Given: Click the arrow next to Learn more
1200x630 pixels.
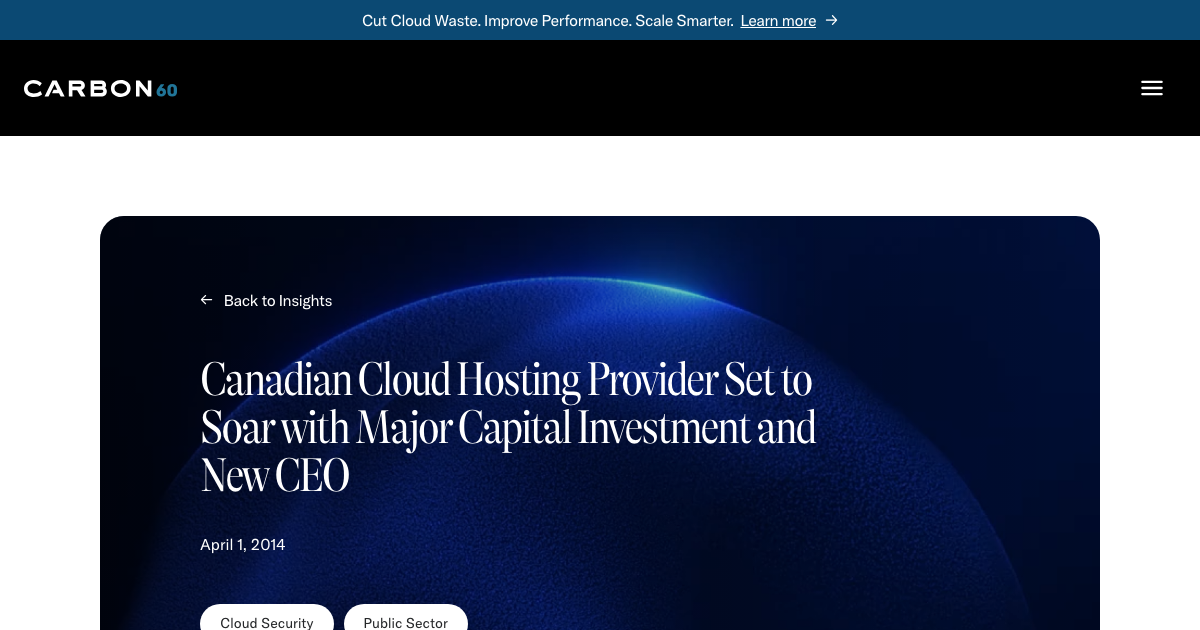Looking at the screenshot, I should coord(831,20).
